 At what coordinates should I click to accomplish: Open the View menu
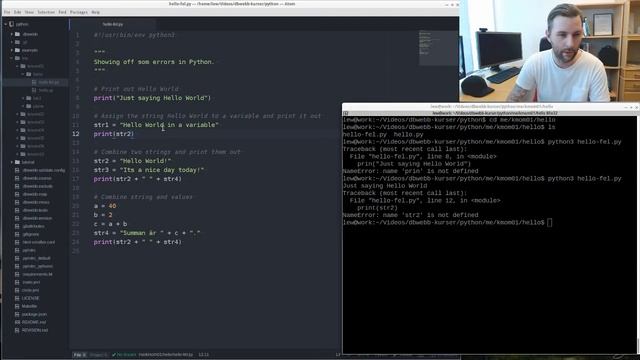click(29, 12)
